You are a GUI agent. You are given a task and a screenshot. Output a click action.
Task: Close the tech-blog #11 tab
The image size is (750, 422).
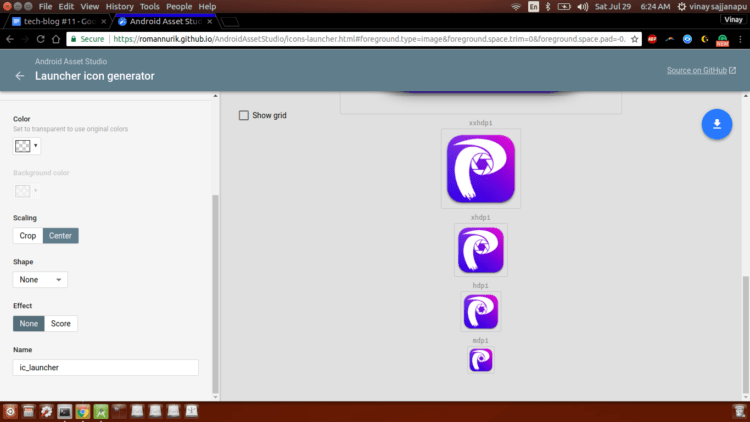click(103, 22)
